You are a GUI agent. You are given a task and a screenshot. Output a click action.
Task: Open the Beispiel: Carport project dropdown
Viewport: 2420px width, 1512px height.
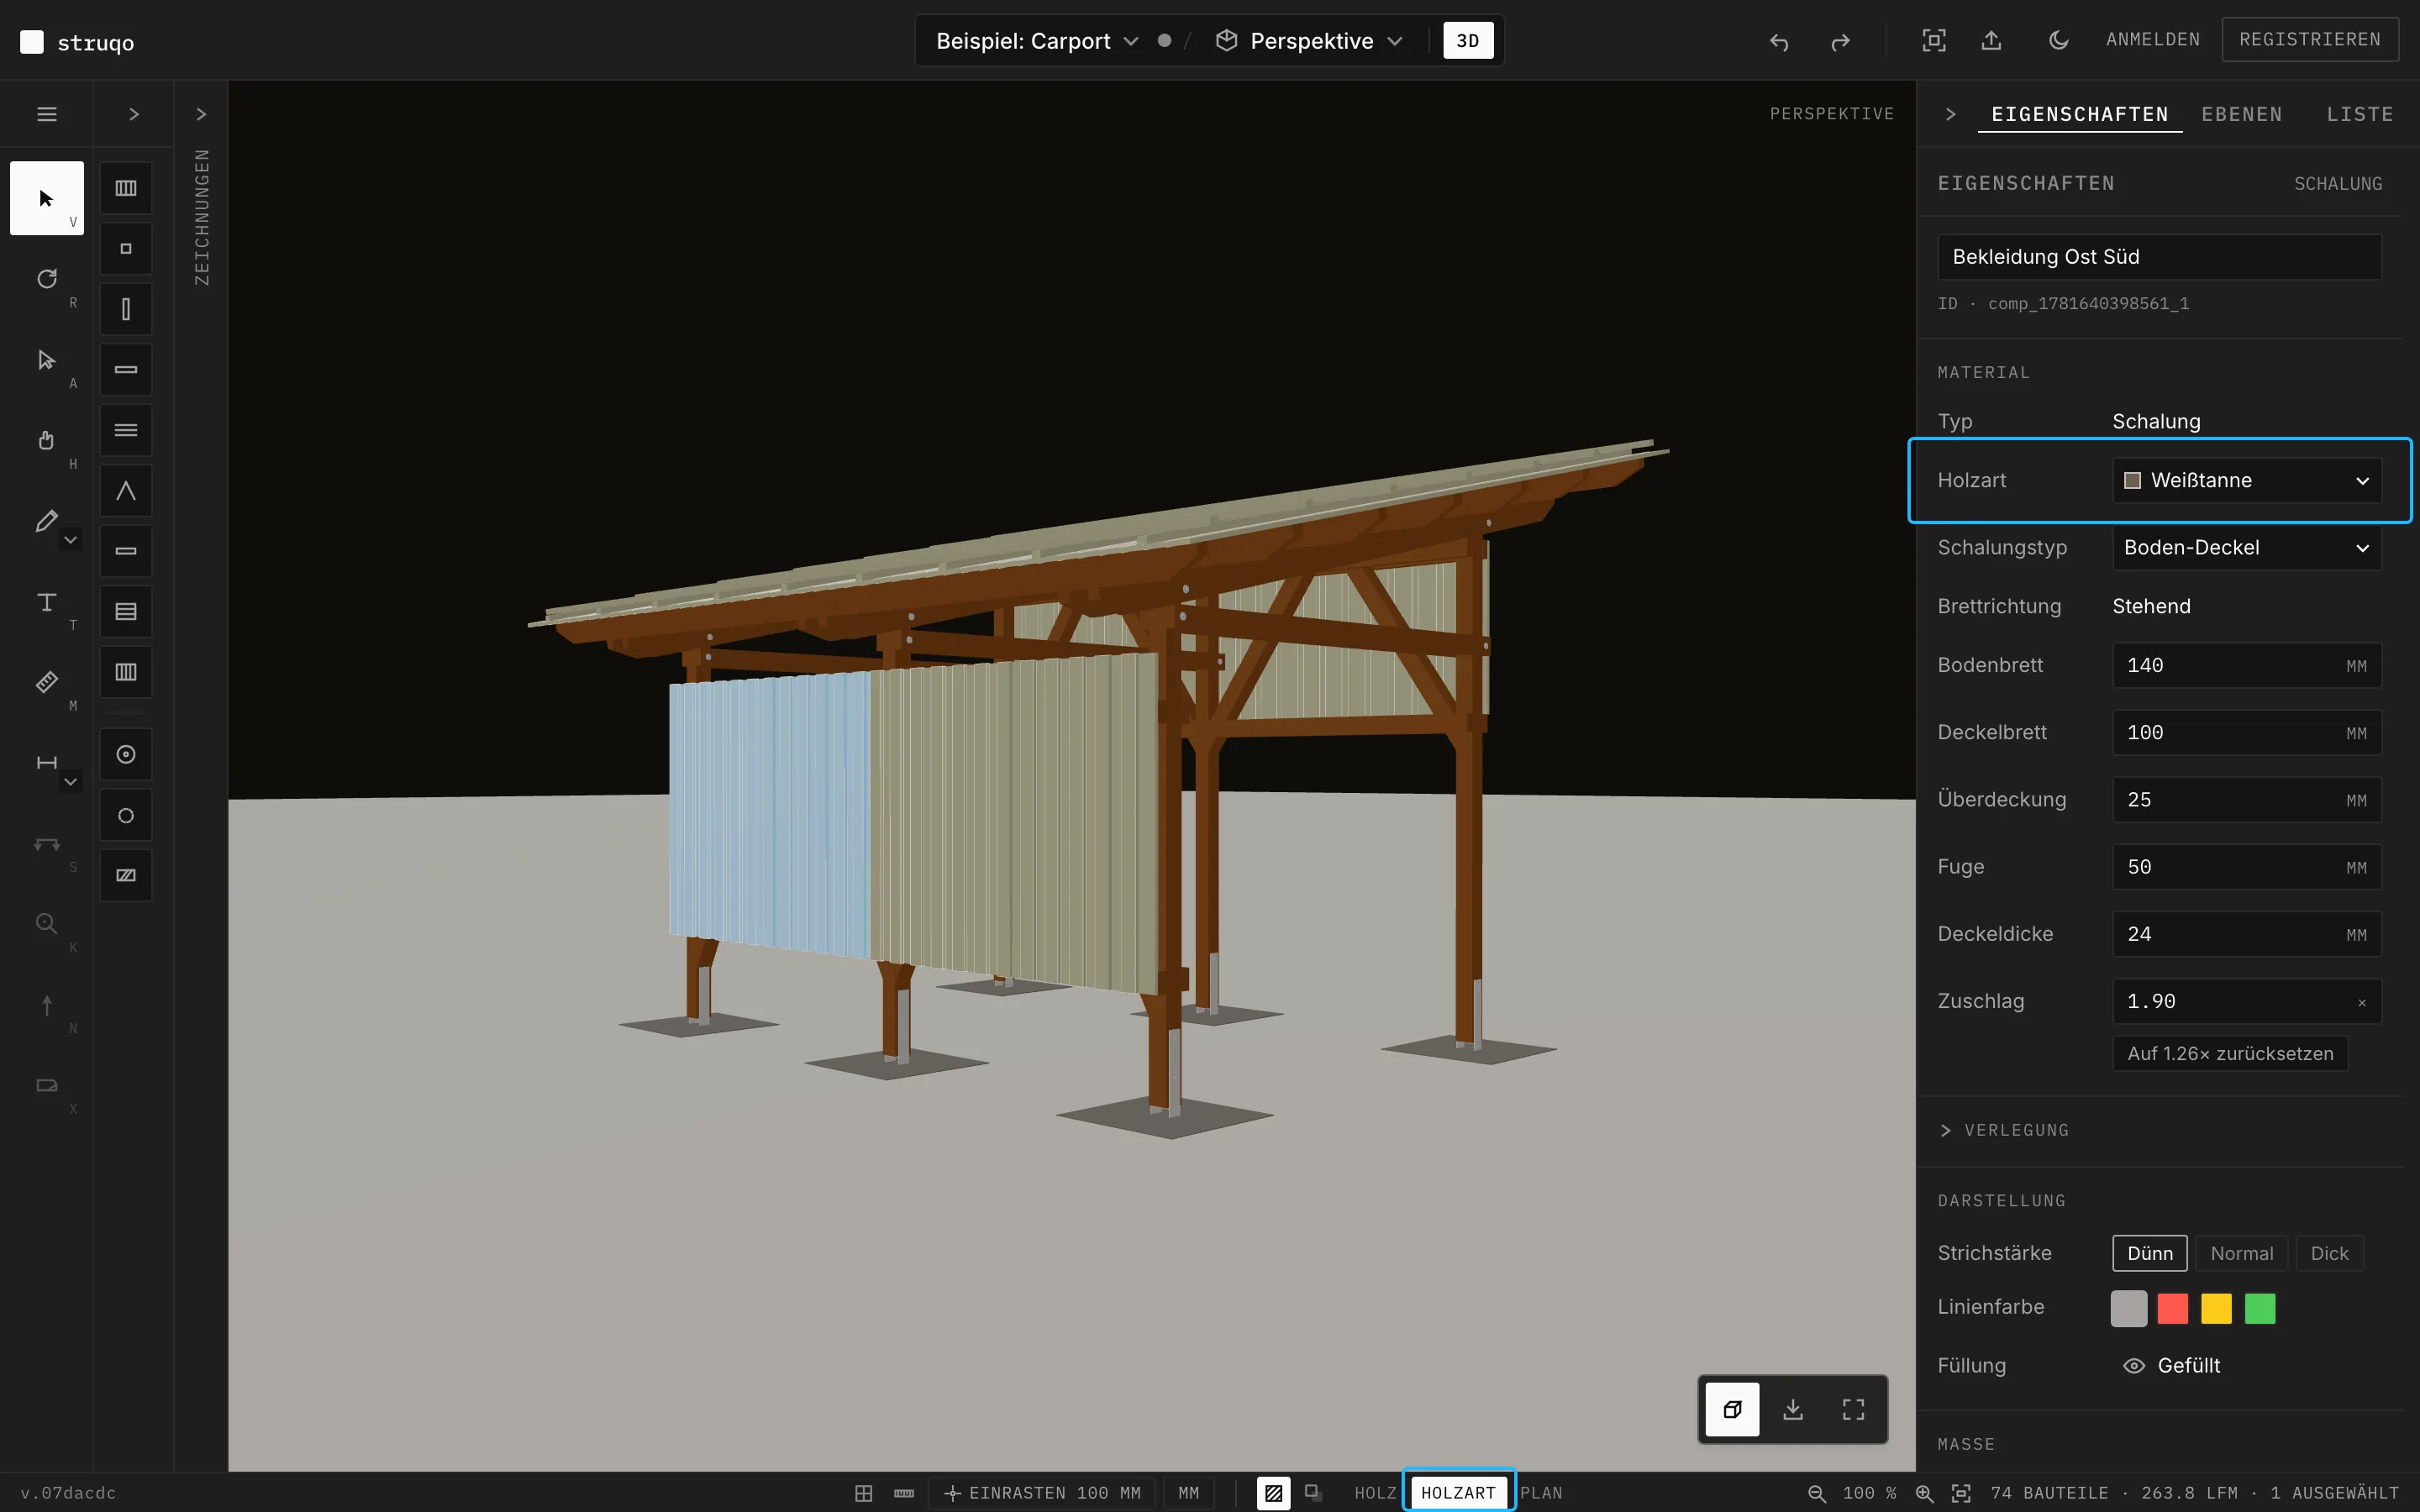tap(1037, 41)
